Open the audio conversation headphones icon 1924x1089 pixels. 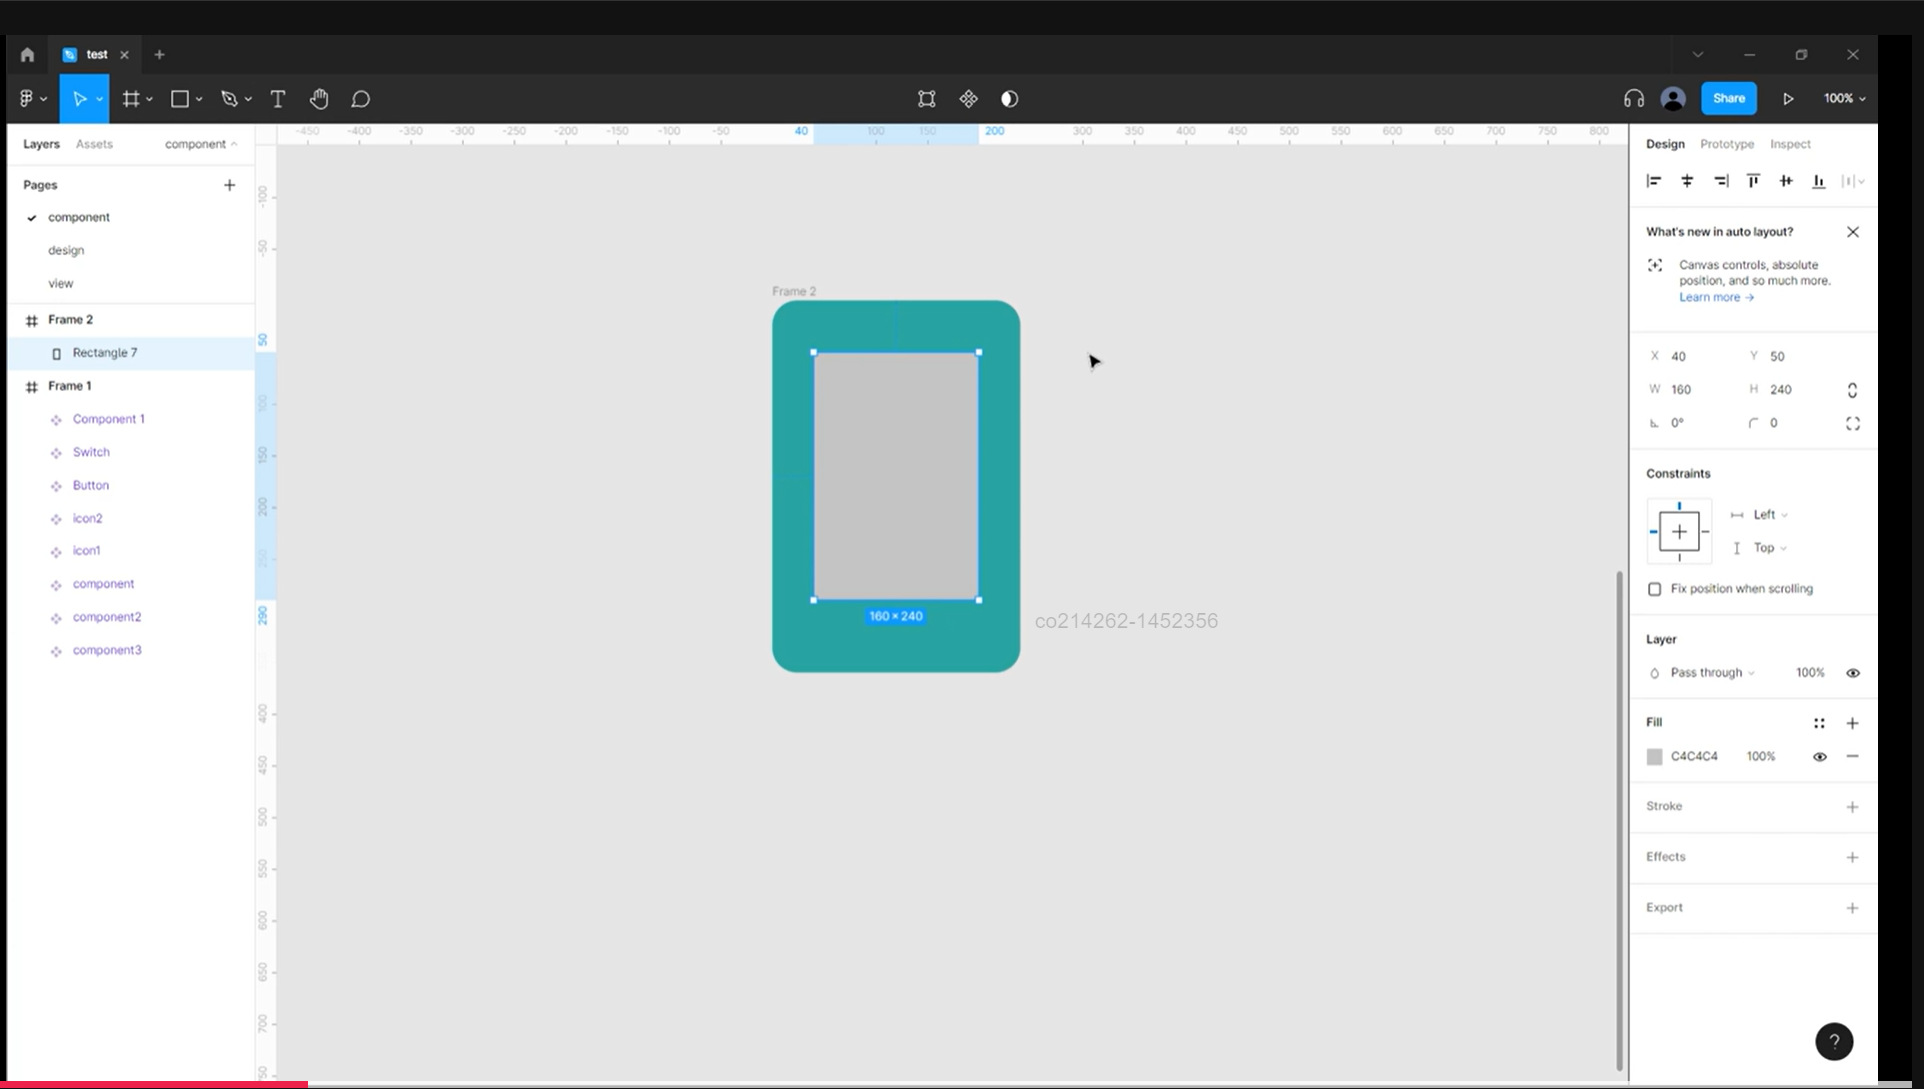(1633, 99)
